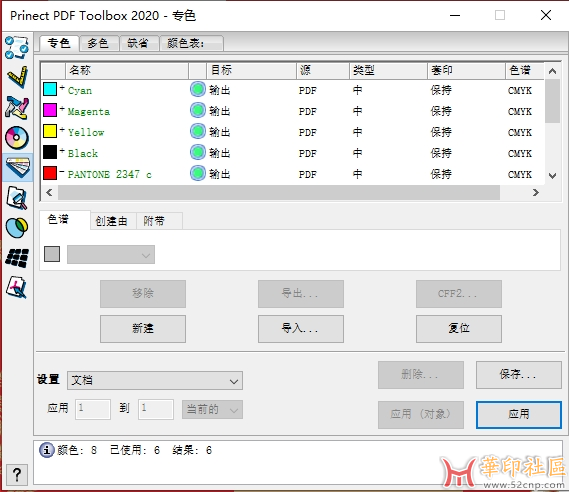The image size is (569, 492).
Task: Select the spot color swatch fan tool
Action: pos(17,167)
